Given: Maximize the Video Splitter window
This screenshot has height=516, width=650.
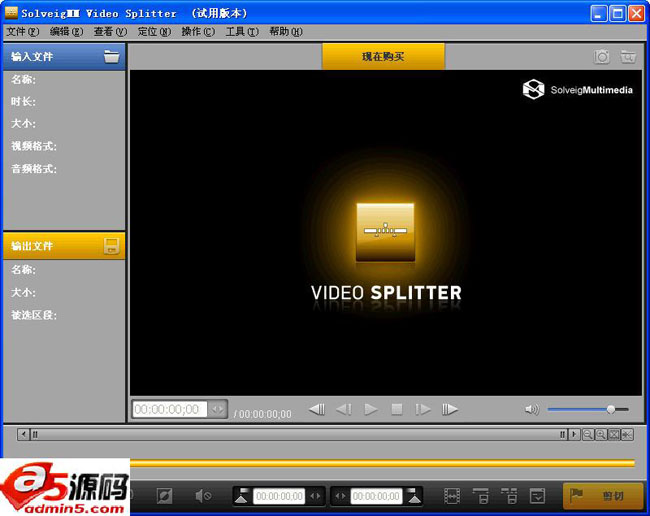Looking at the screenshot, I should (x=617, y=14).
